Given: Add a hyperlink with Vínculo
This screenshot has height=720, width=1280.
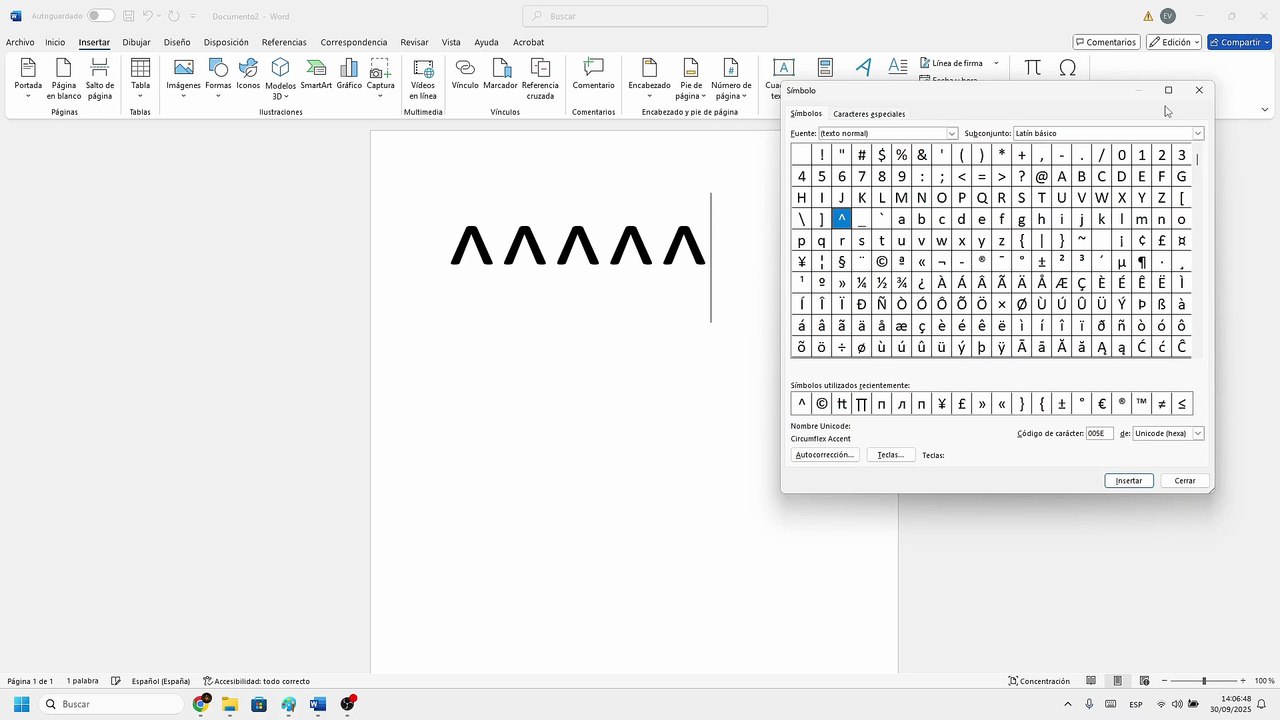Looking at the screenshot, I should pos(465,75).
